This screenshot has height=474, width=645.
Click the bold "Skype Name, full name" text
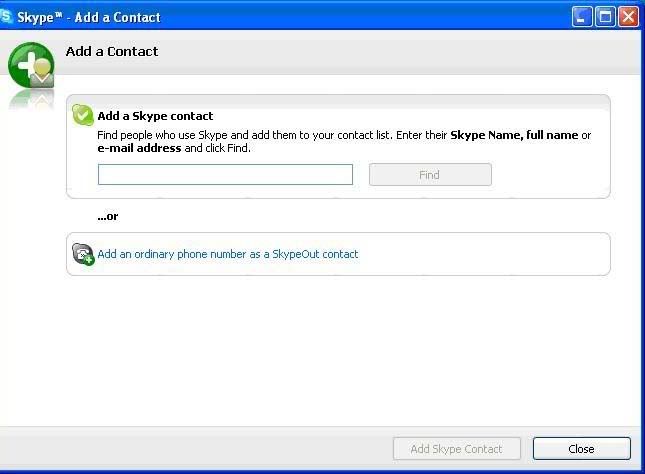pyautogui.click(x=514, y=135)
